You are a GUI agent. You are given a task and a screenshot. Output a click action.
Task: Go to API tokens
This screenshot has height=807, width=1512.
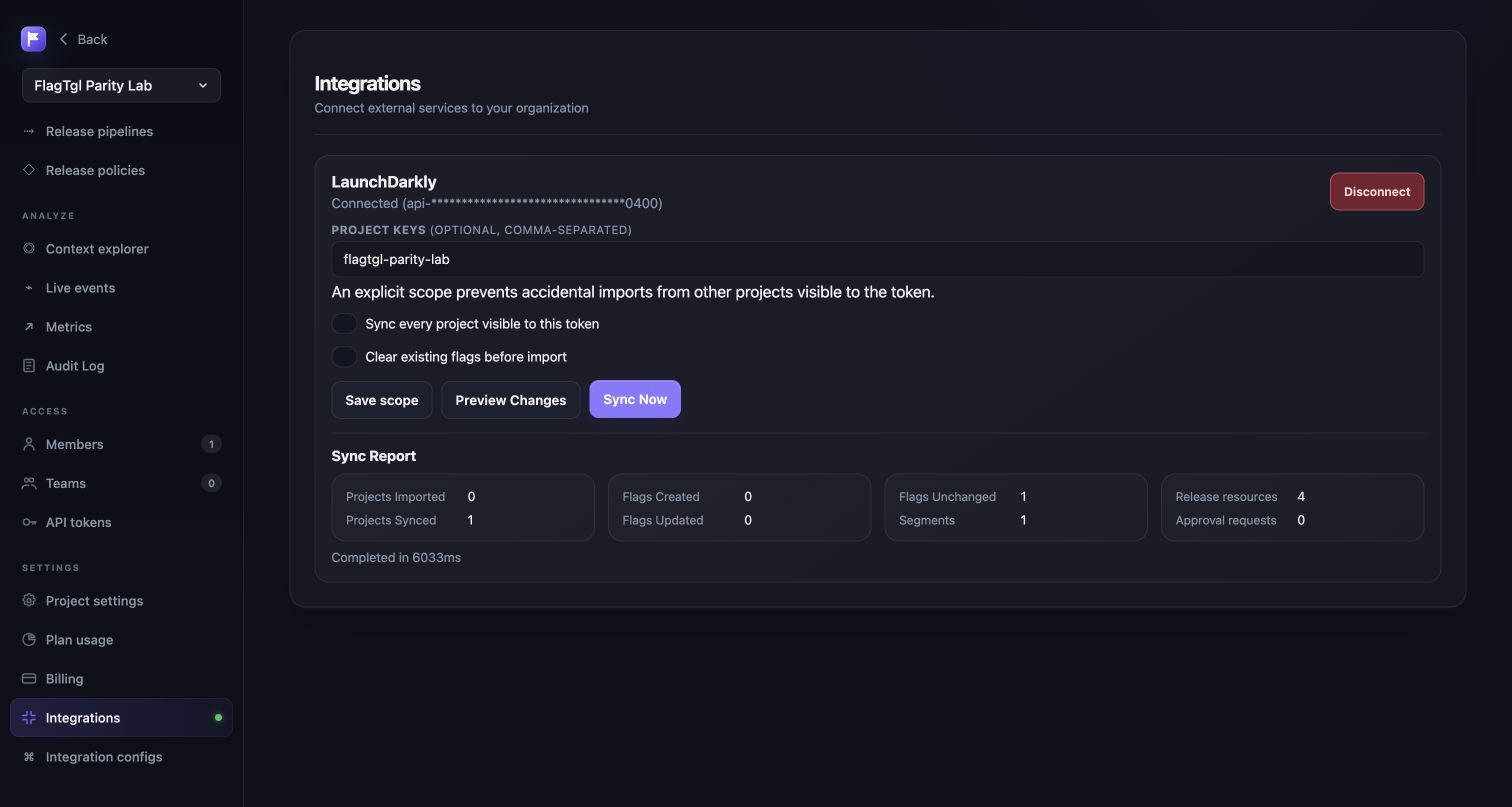click(x=121, y=522)
